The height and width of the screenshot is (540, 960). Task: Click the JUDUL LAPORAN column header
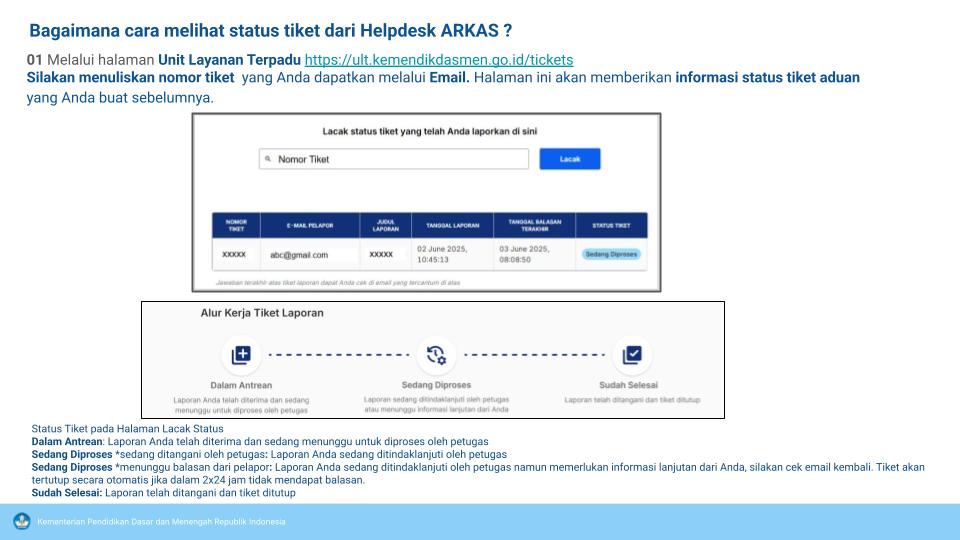tap(386, 225)
